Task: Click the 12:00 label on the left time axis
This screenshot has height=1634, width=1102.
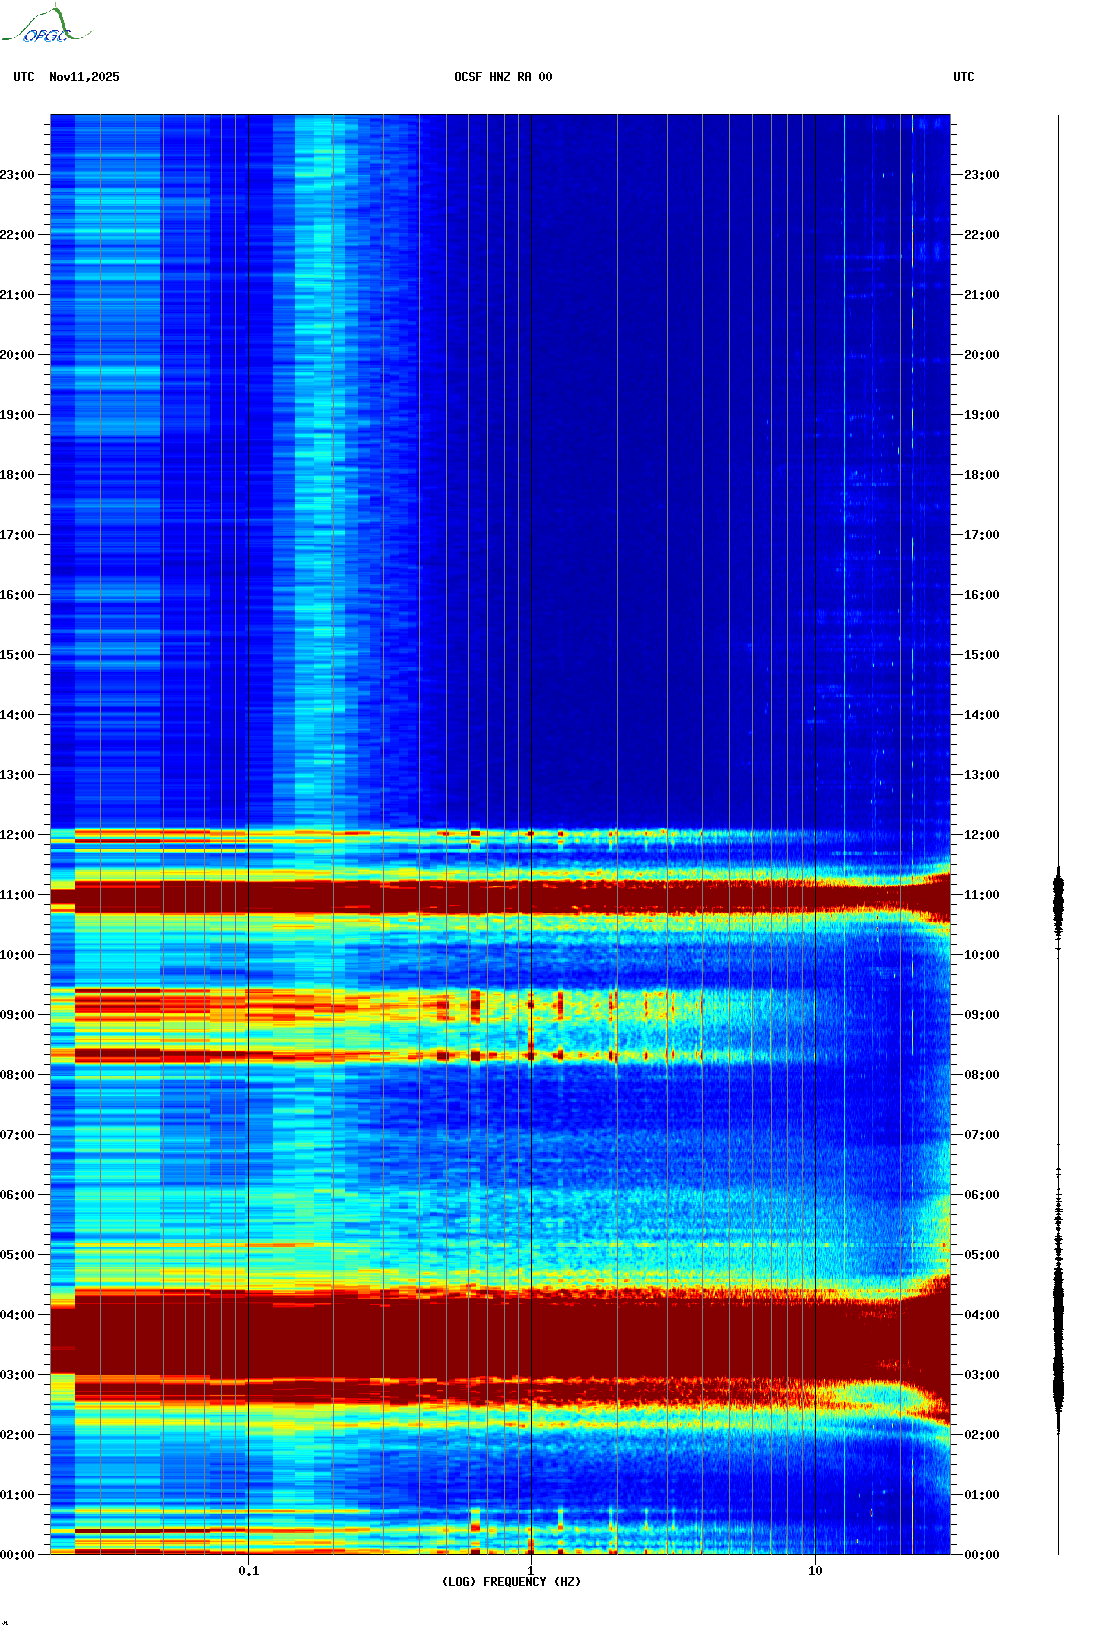Action: point(17,835)
